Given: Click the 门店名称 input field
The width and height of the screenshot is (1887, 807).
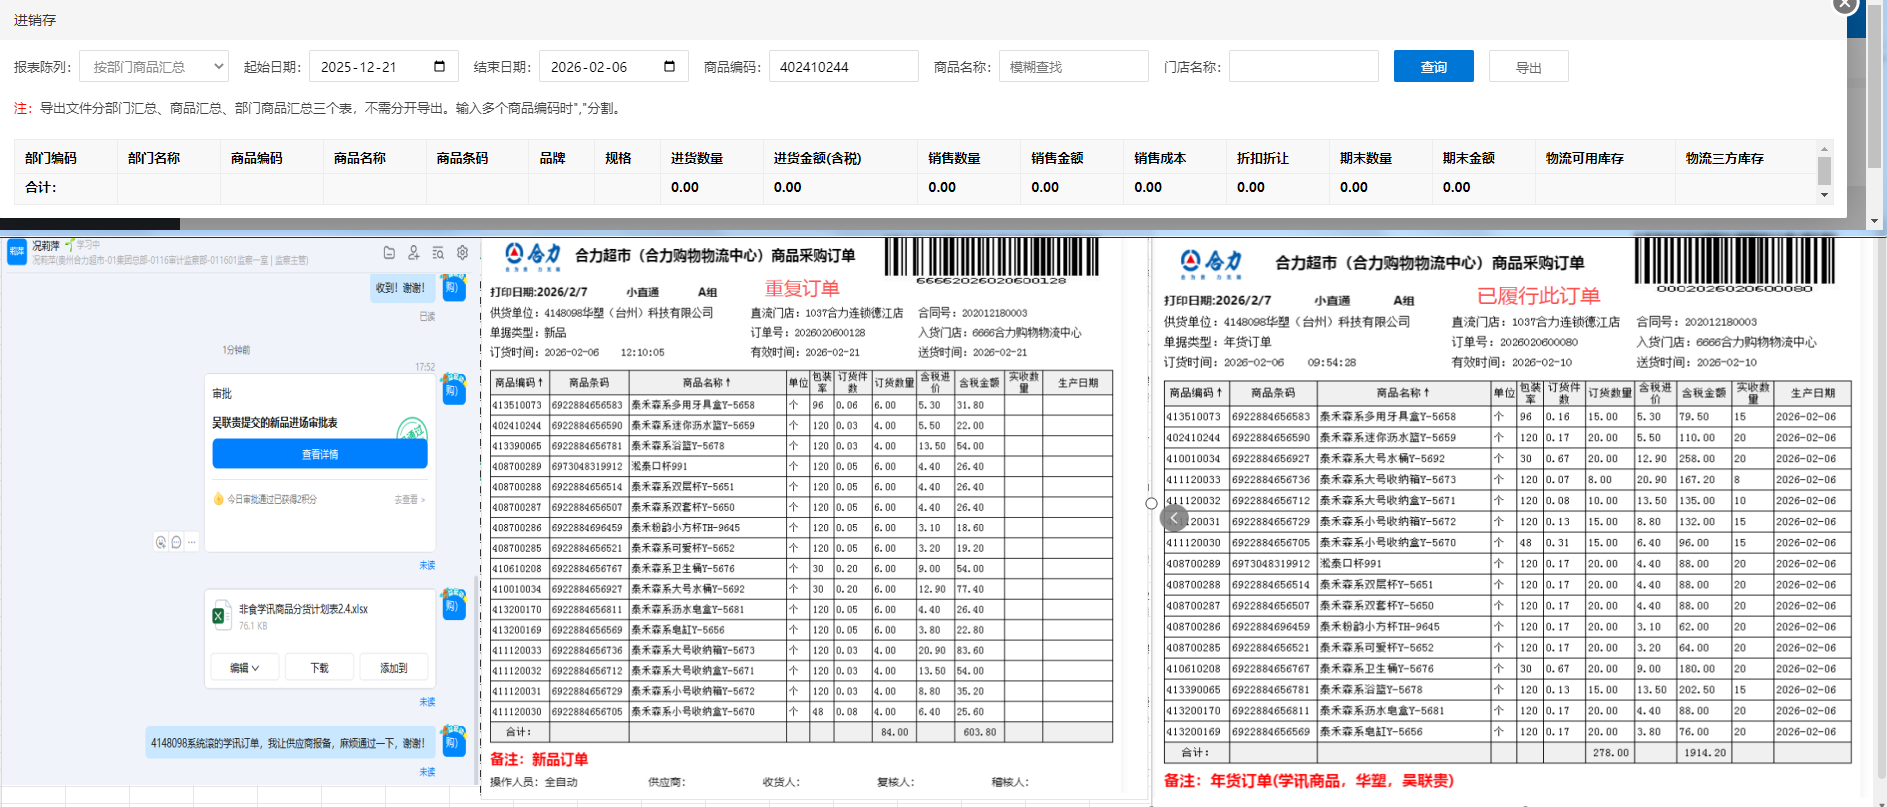Looking at the screenshot, I should point(1303,67).
